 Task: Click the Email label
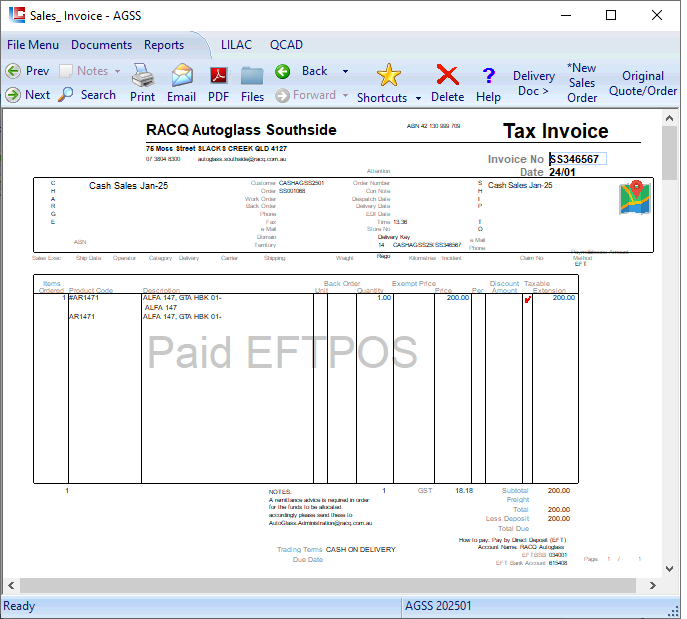181,97
